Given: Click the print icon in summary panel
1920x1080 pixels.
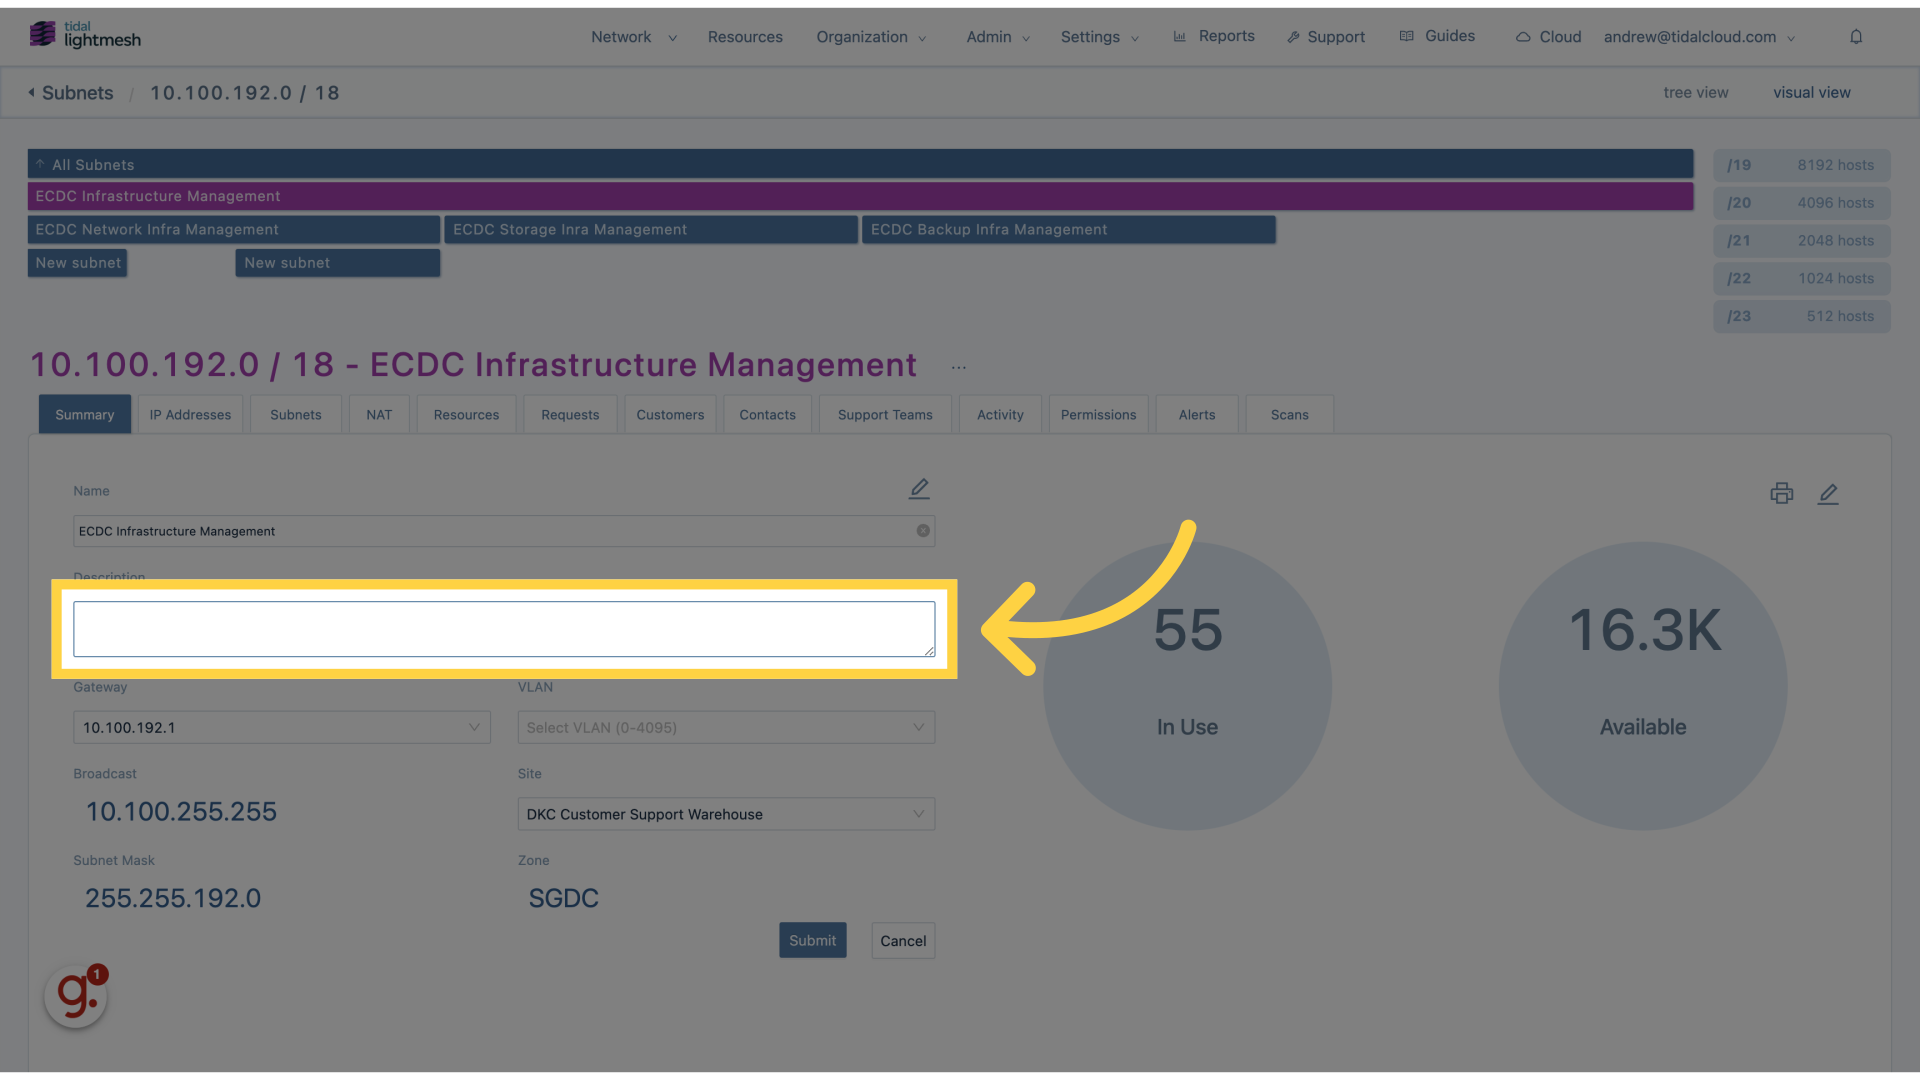Looking at the screenshot, I should (x=1781, y=493).
